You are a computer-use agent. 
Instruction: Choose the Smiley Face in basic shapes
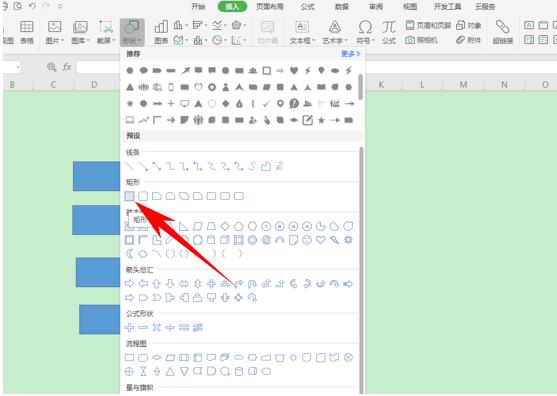(307, 240)
